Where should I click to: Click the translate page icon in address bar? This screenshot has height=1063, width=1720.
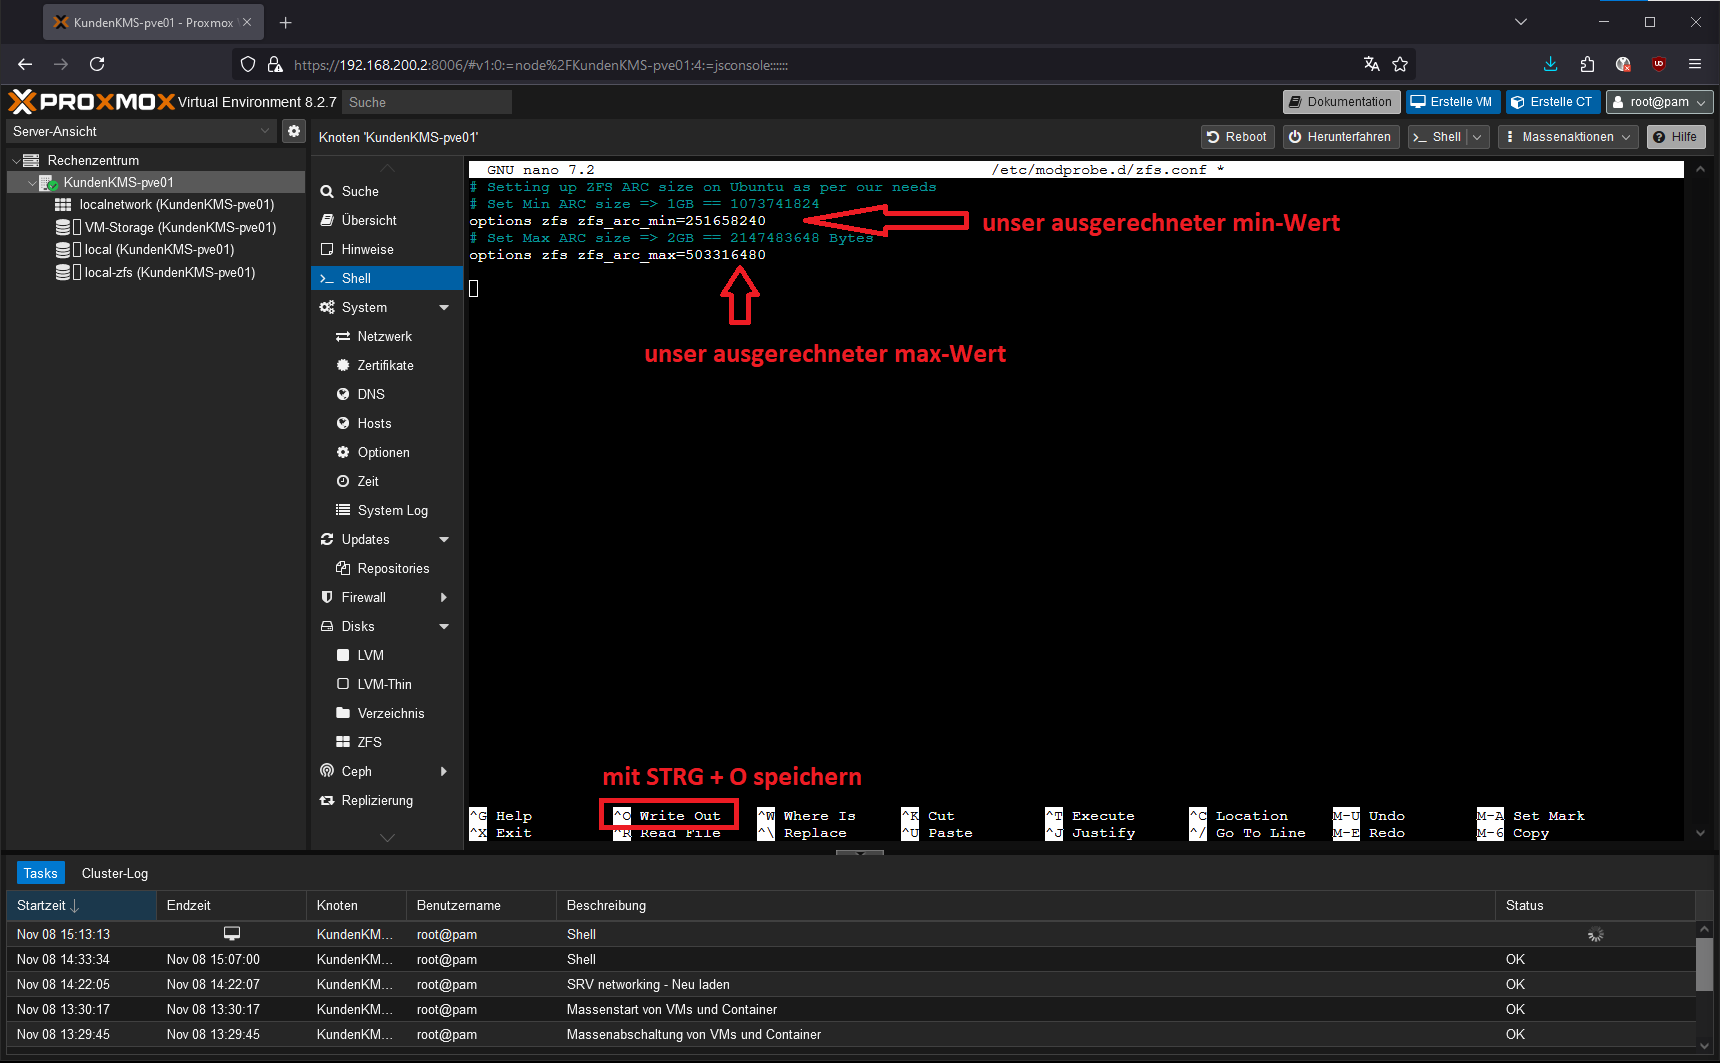(1371, 64)
